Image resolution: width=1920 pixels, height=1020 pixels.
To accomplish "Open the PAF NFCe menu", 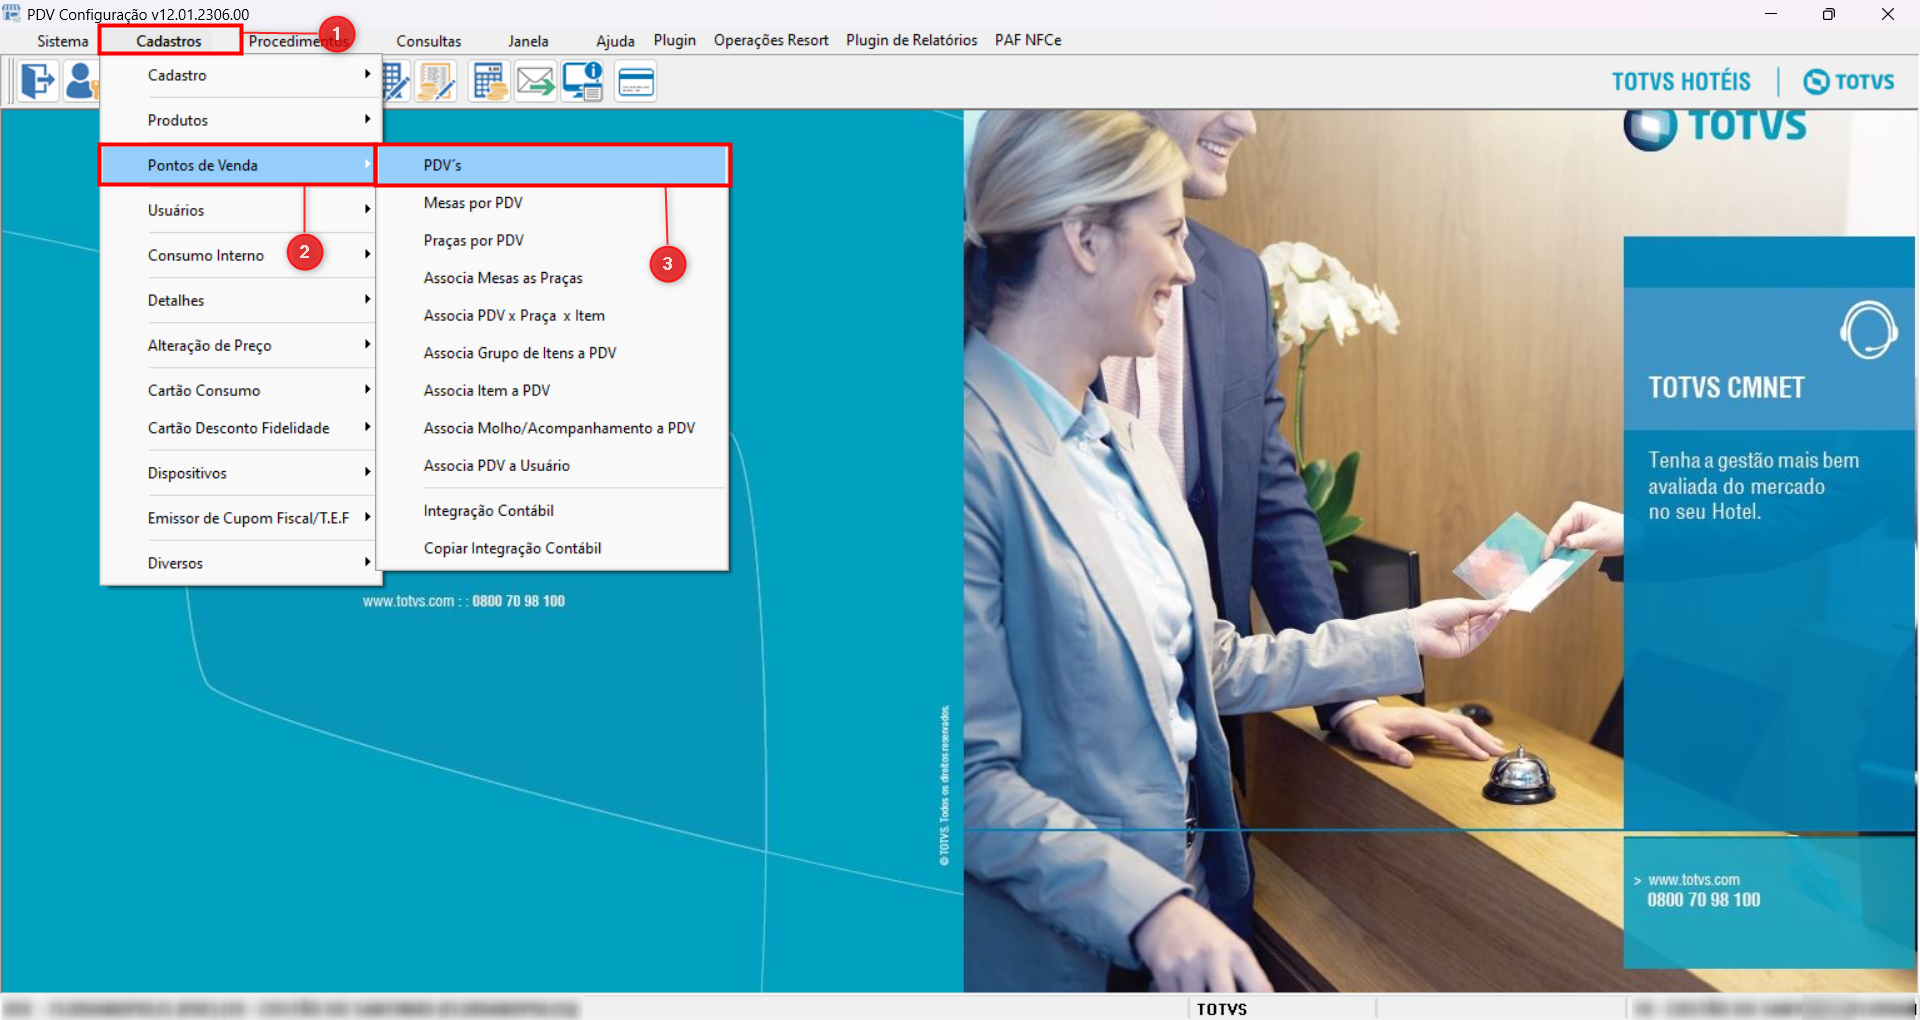I will pos(1028,40).
